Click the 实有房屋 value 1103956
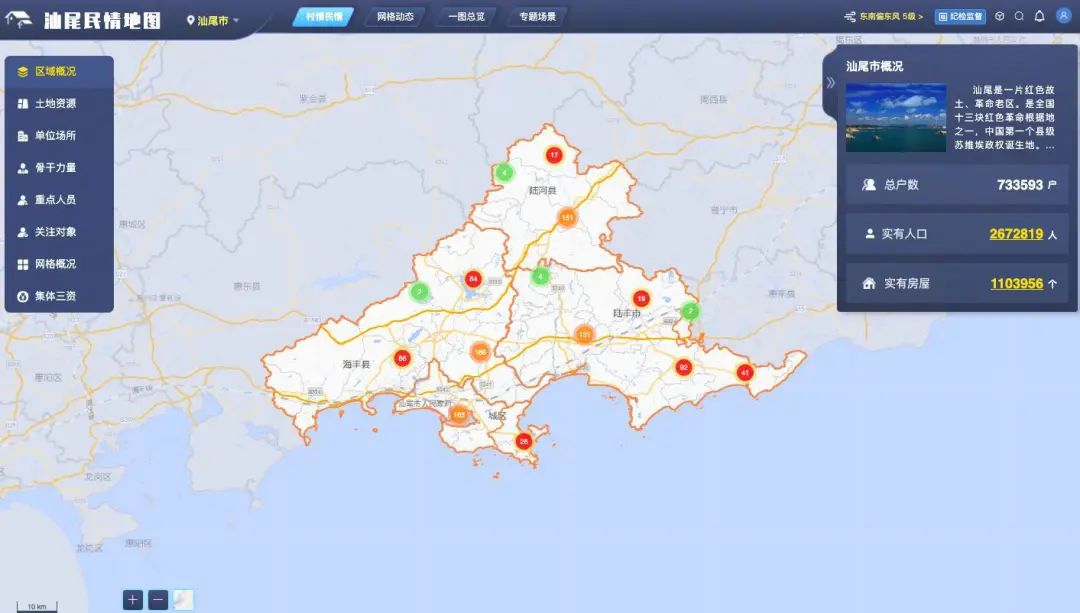The width and height of the screenshot is (1080, 613). point(1016,284)
